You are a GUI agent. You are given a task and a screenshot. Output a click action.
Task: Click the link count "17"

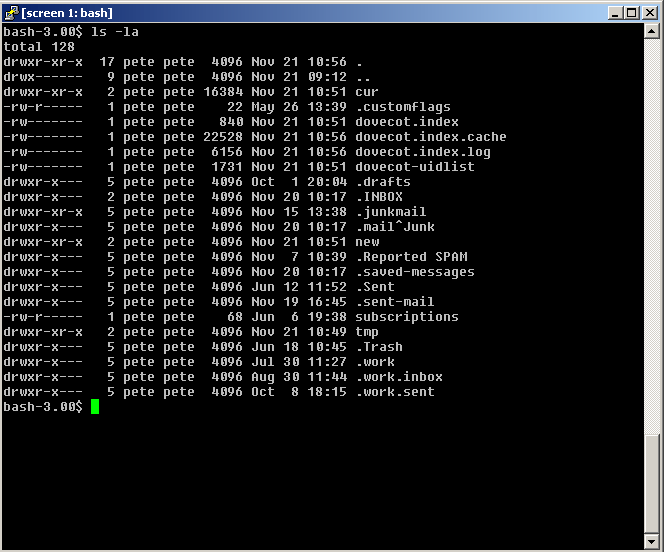coord(107,62)
